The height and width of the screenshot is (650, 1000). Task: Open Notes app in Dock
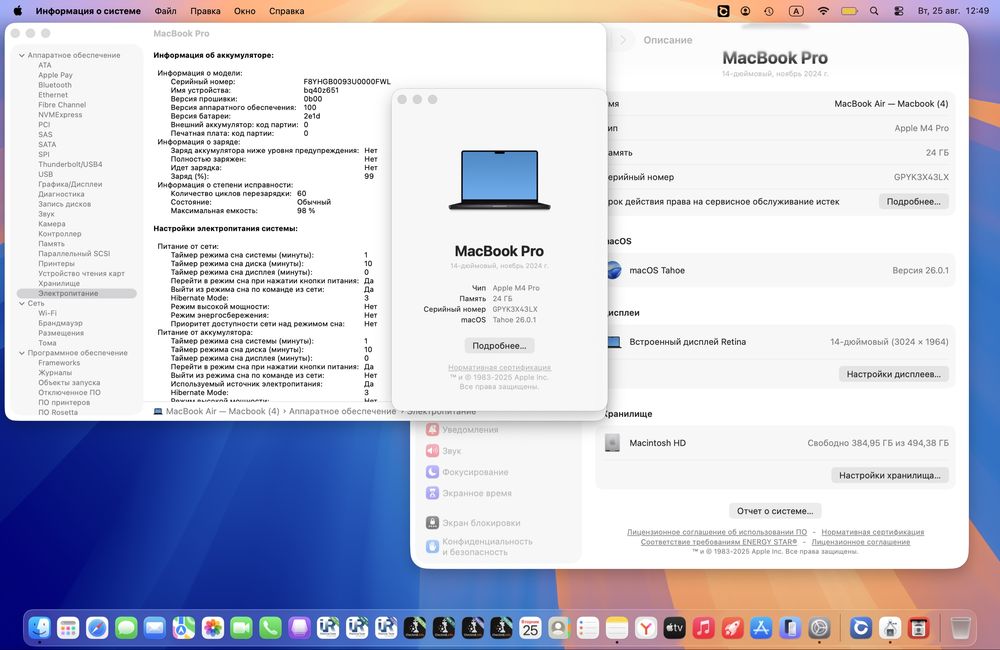[x=617, y=628]
